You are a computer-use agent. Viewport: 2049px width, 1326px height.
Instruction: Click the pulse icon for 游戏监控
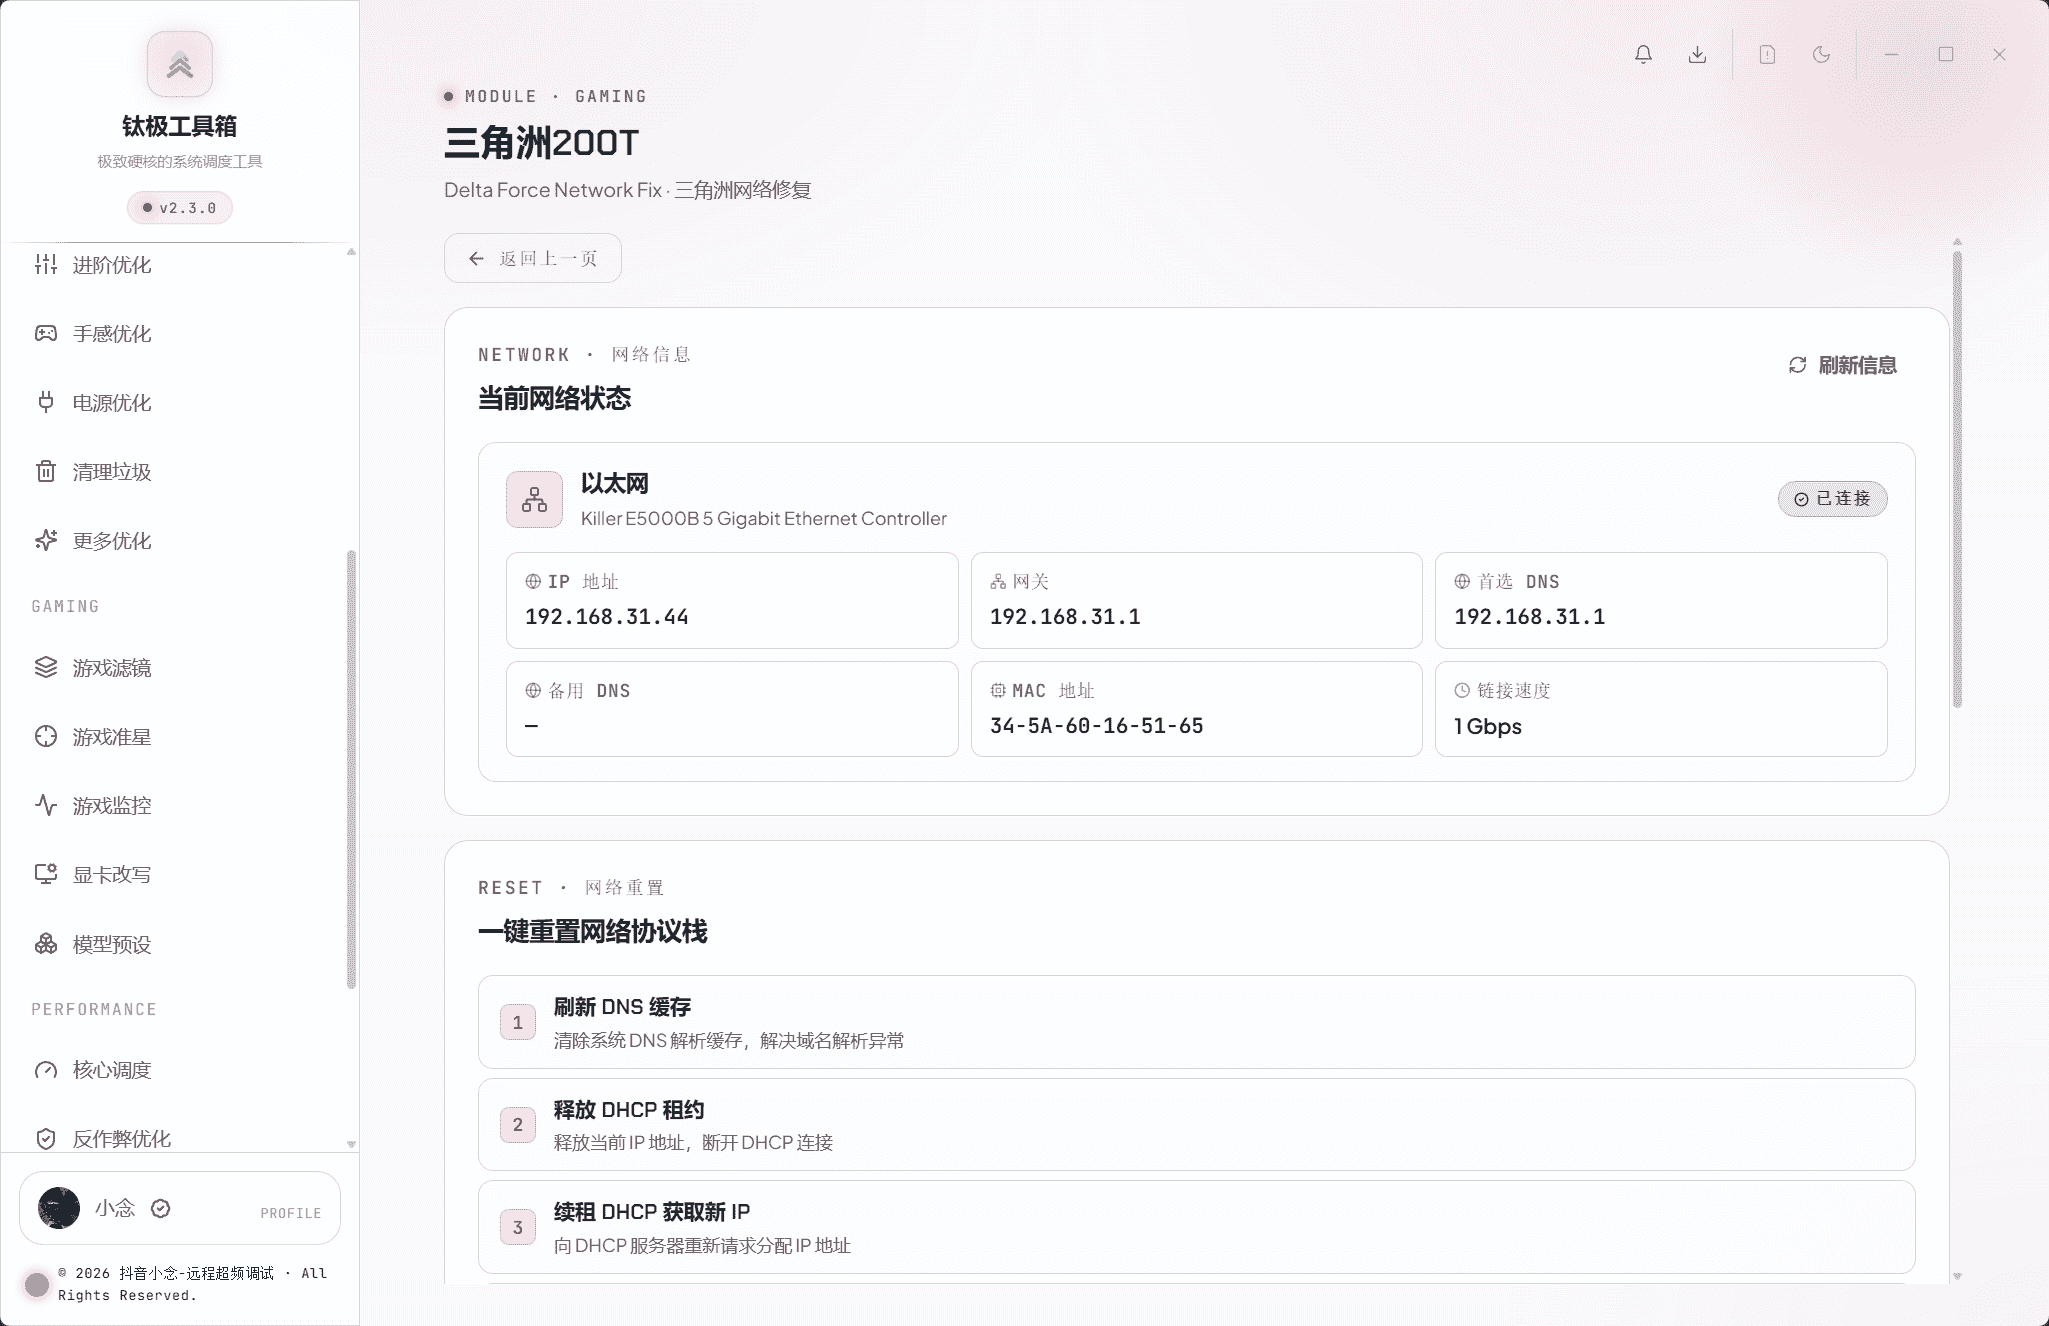(46, 806)
